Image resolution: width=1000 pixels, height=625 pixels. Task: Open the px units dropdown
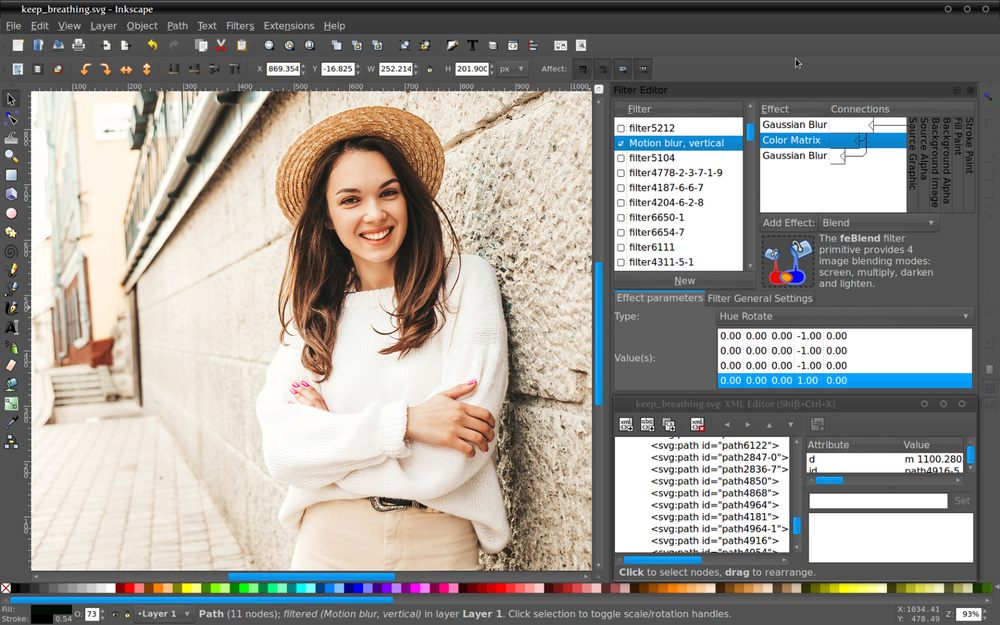click(512, 69)
